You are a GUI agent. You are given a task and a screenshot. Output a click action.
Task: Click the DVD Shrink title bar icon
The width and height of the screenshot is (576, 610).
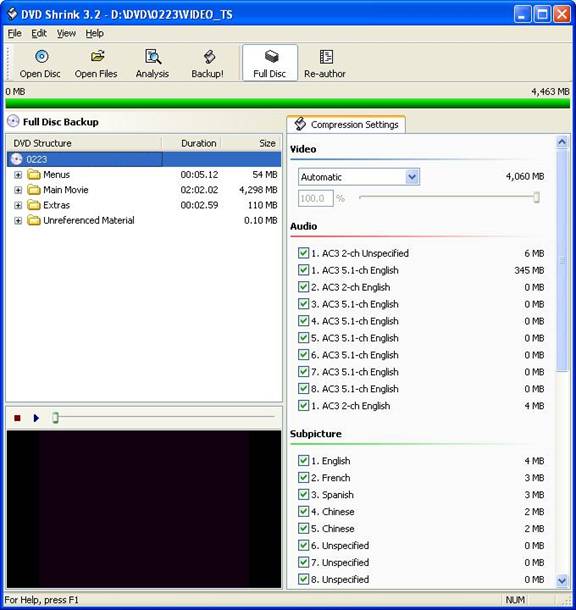click(12, 14)
